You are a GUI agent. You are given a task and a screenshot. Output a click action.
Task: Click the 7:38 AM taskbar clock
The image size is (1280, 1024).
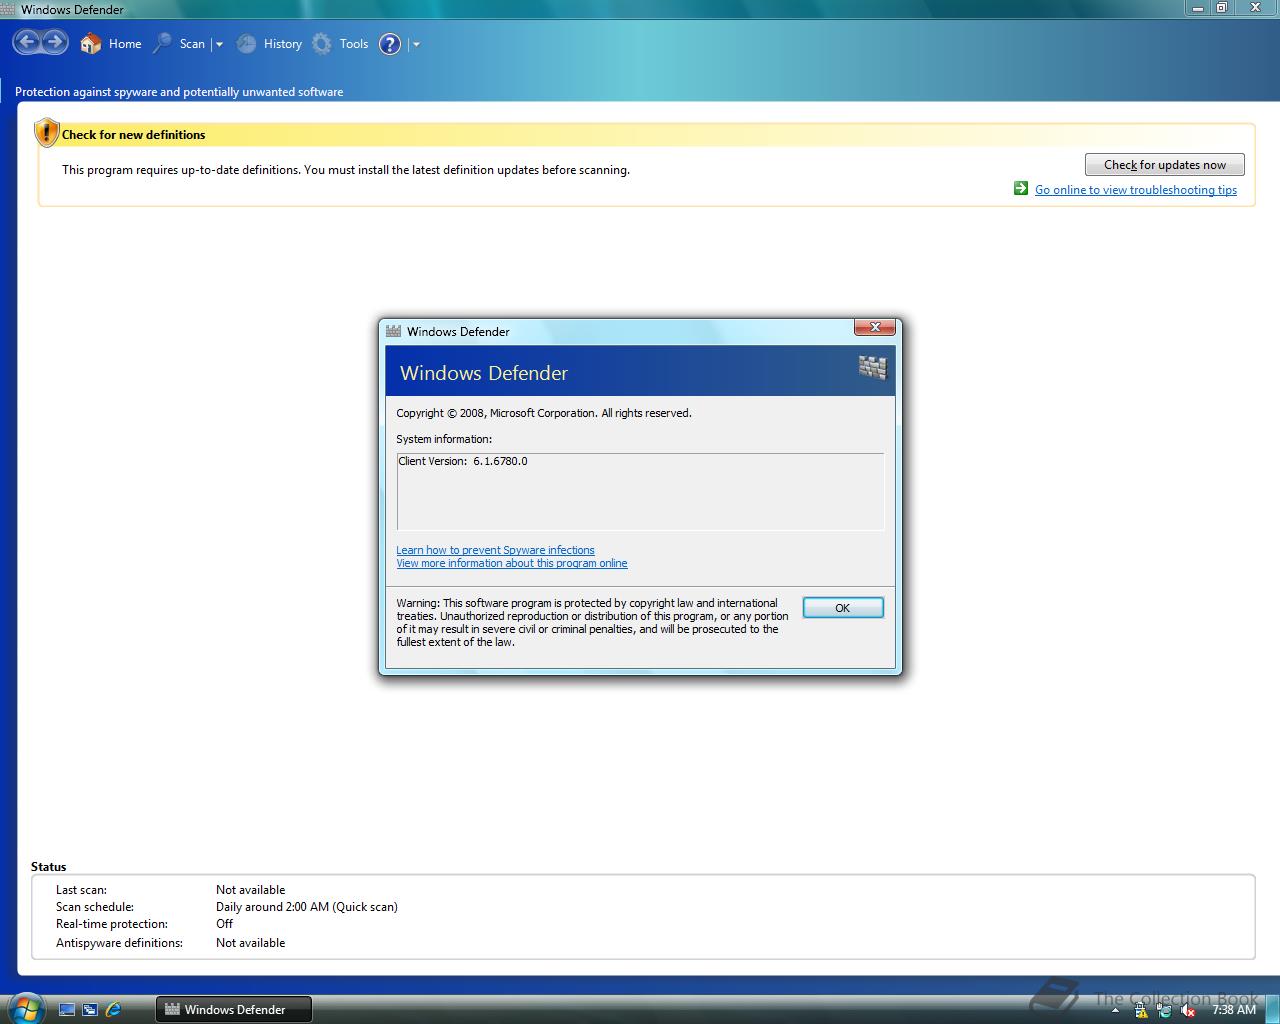coord(1233,1010)
